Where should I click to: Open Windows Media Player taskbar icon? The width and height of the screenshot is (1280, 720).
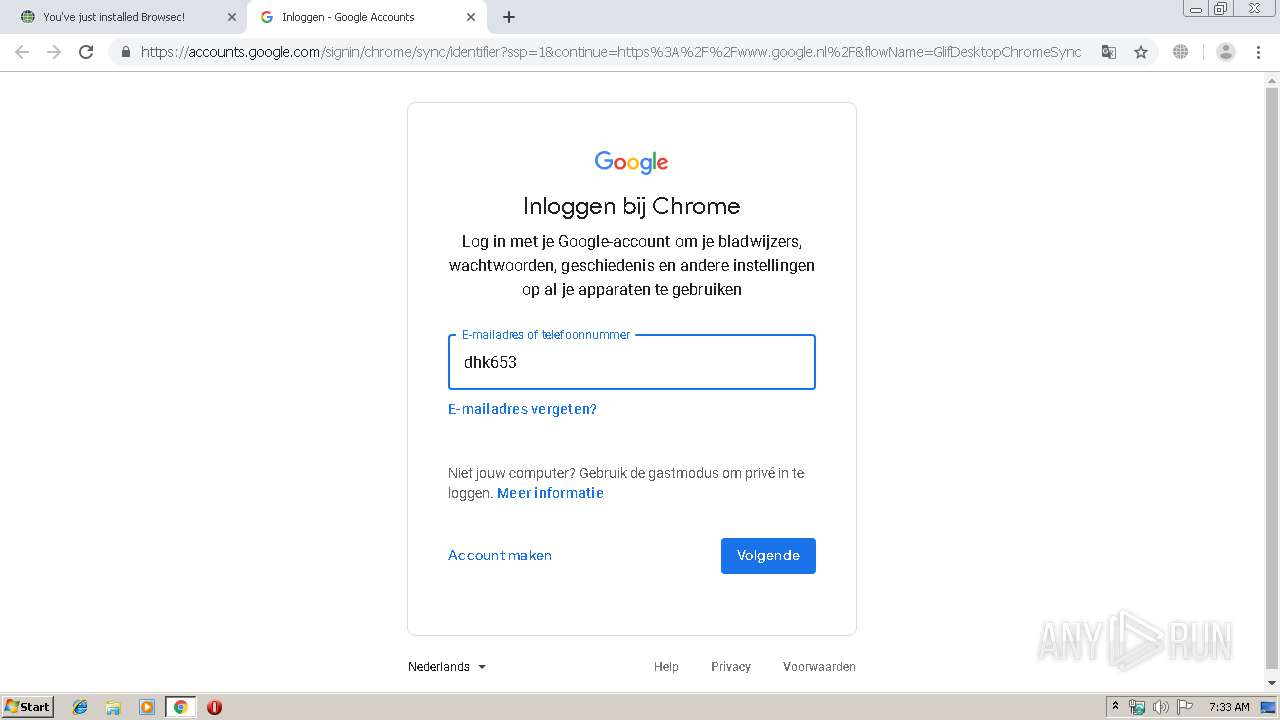(146, 707)
